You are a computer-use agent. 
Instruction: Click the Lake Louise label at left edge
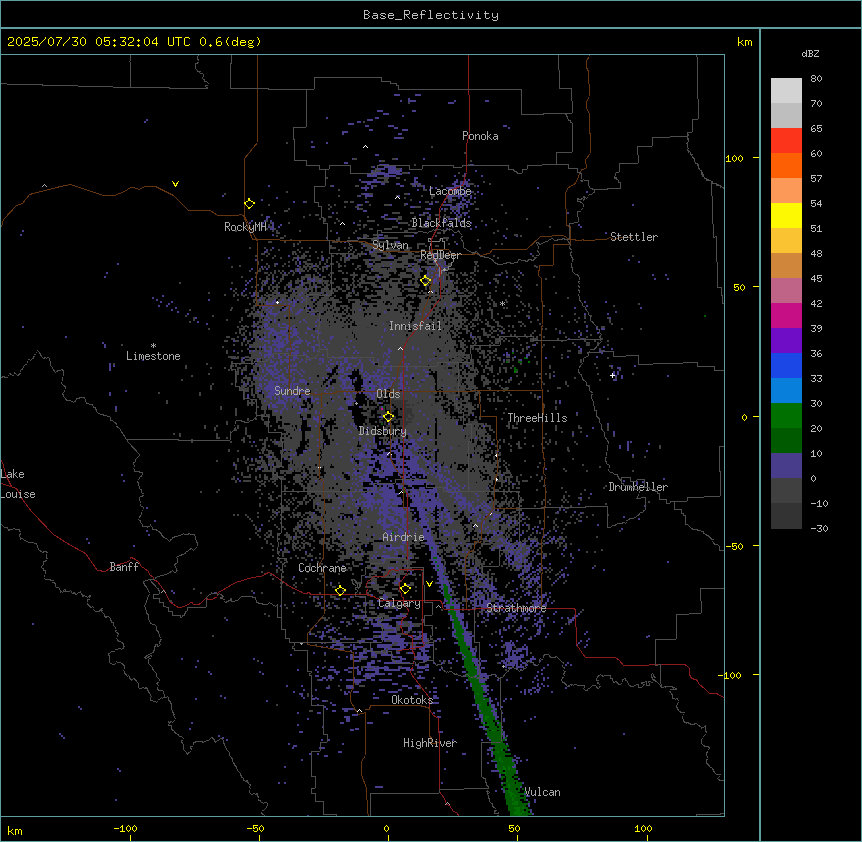tap(18, 484)
